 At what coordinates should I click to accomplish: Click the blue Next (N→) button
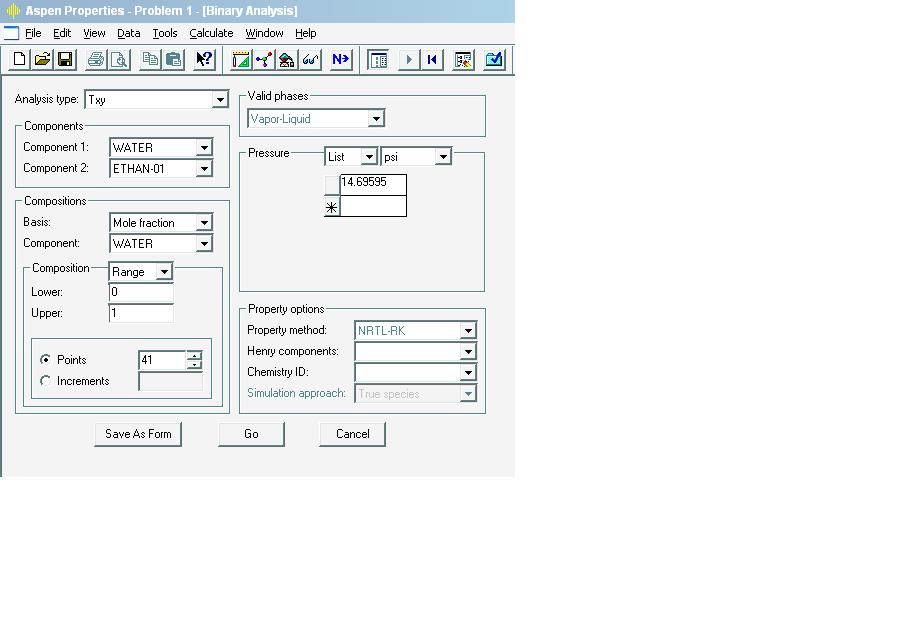(341, 59)
